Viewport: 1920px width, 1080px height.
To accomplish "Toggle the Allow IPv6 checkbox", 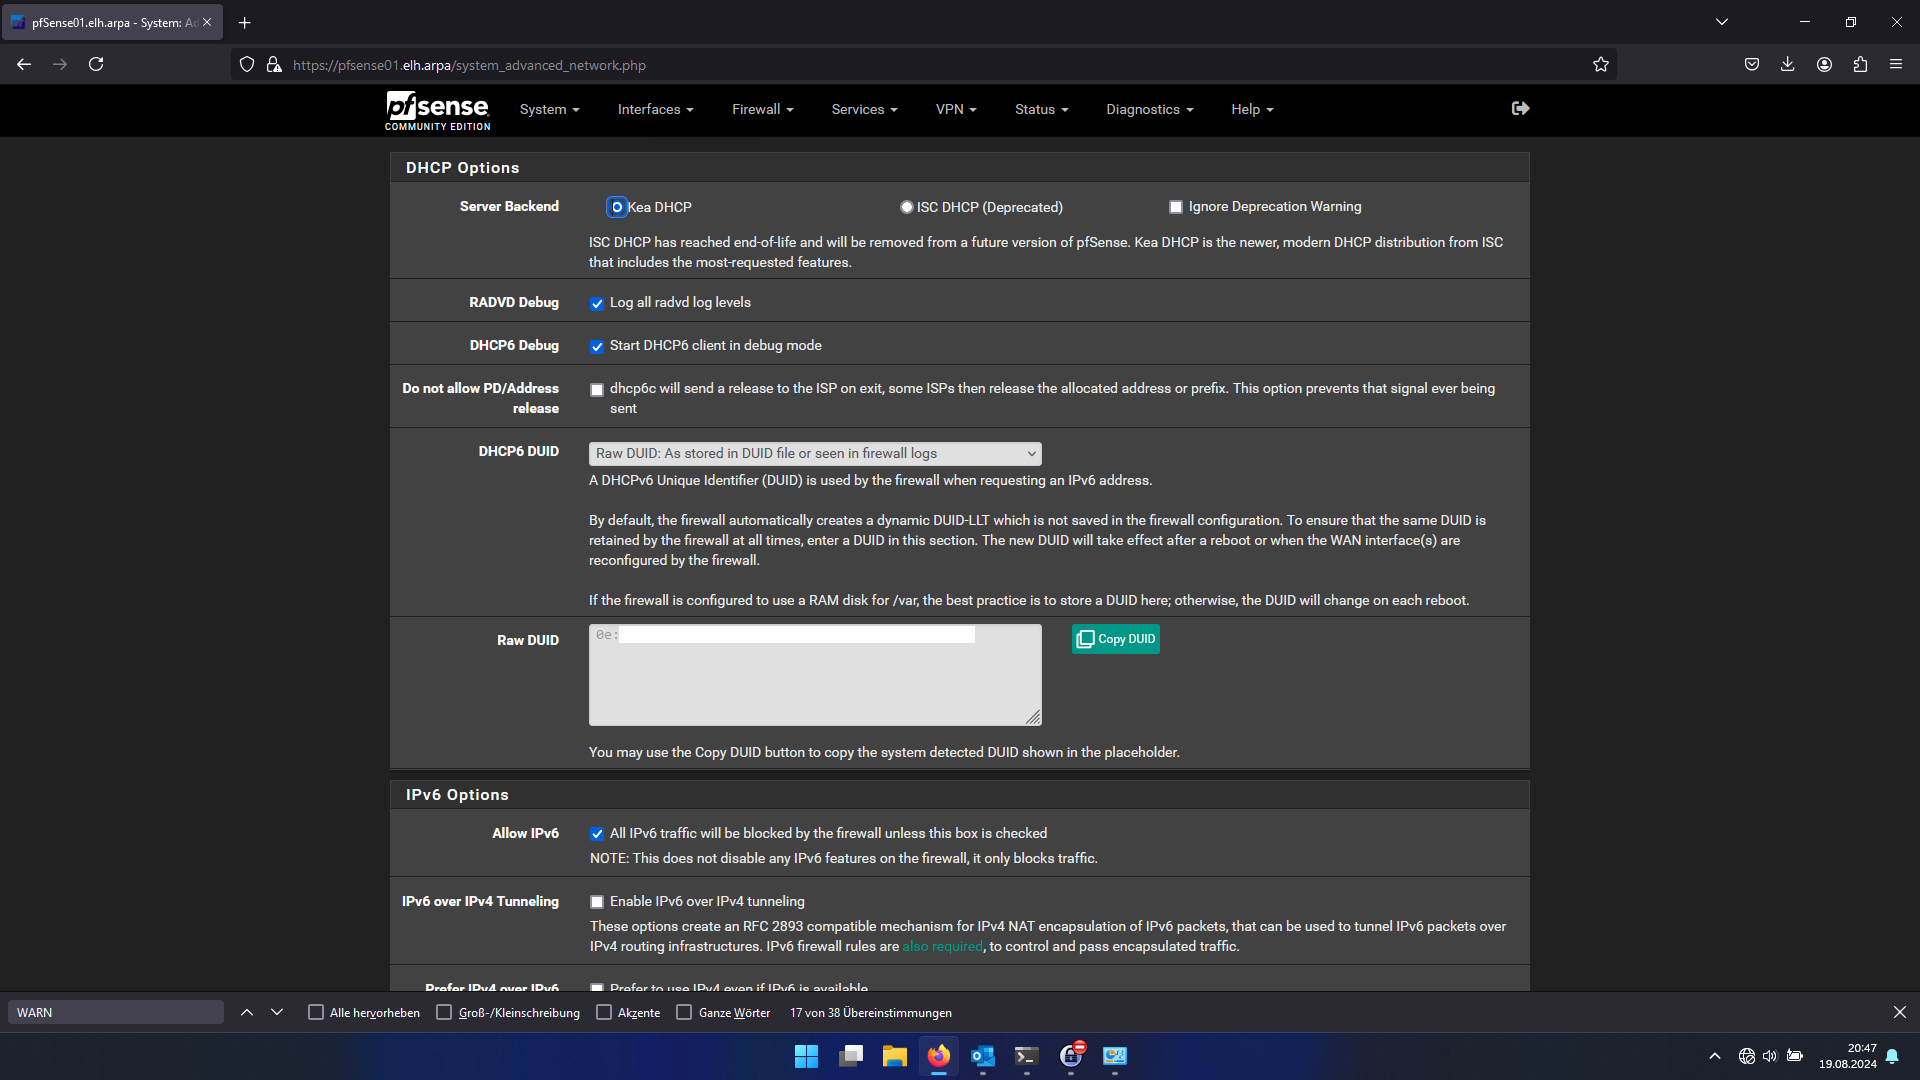I will (x=597, y=834).
